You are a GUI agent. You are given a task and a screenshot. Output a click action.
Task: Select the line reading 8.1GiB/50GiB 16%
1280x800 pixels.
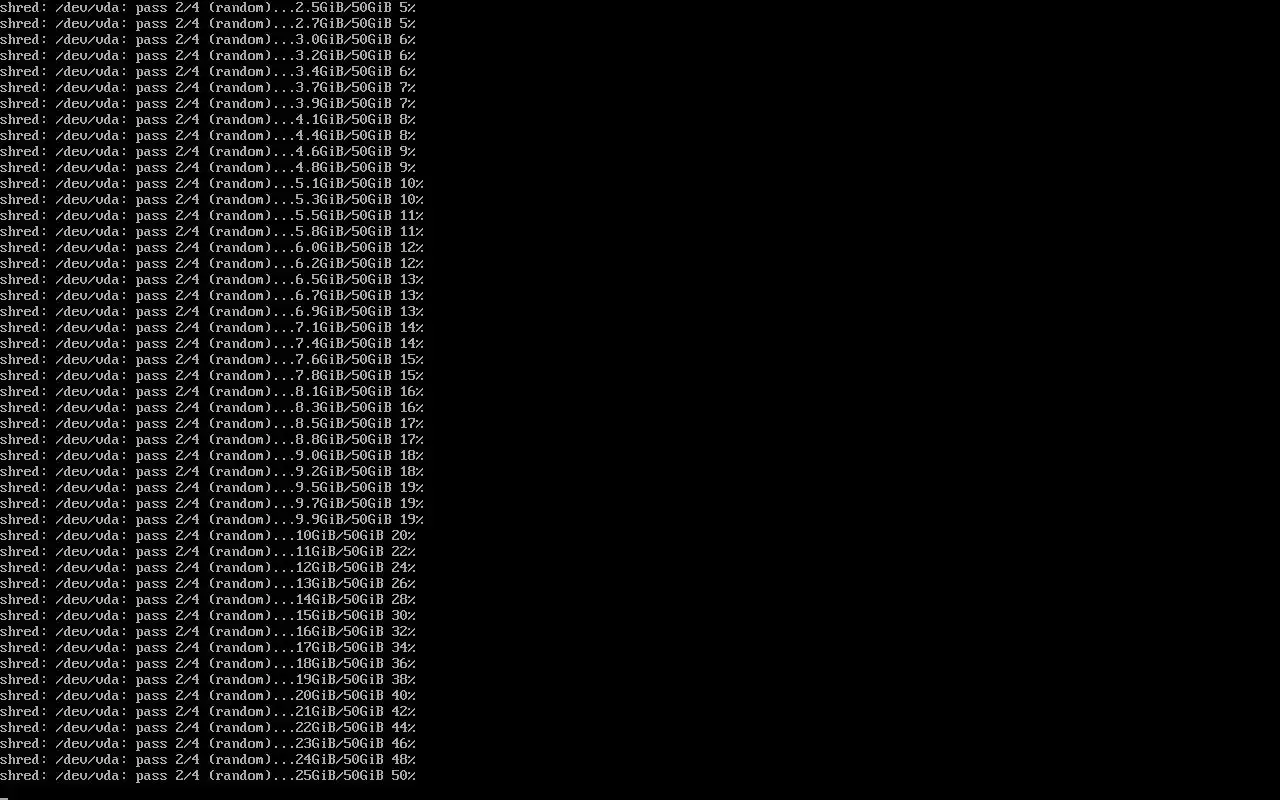click(x=212, y=392)
